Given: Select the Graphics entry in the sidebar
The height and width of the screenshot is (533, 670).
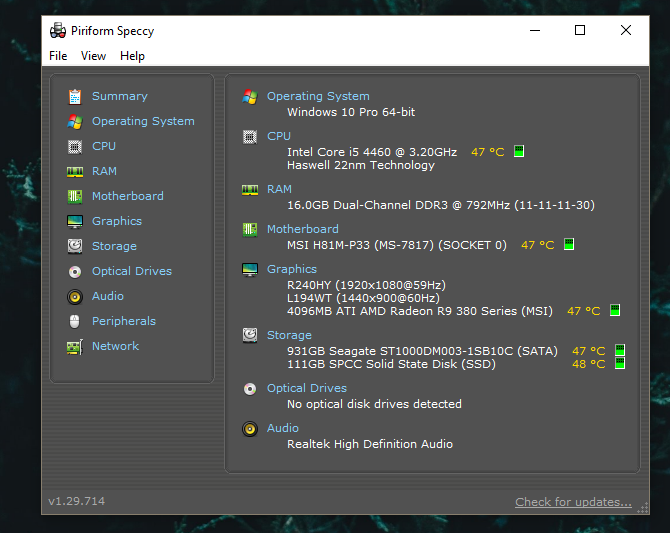Looking at the screenshot, I should (117, 221).
